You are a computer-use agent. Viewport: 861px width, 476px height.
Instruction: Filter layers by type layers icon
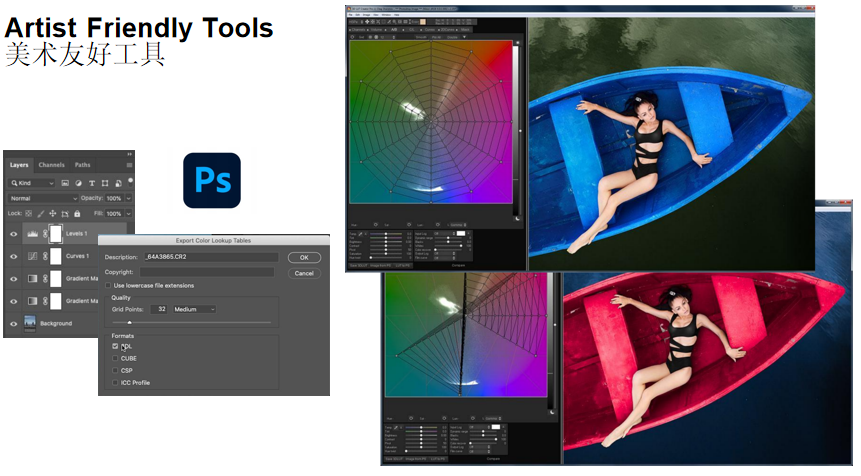tap(91, 184)
